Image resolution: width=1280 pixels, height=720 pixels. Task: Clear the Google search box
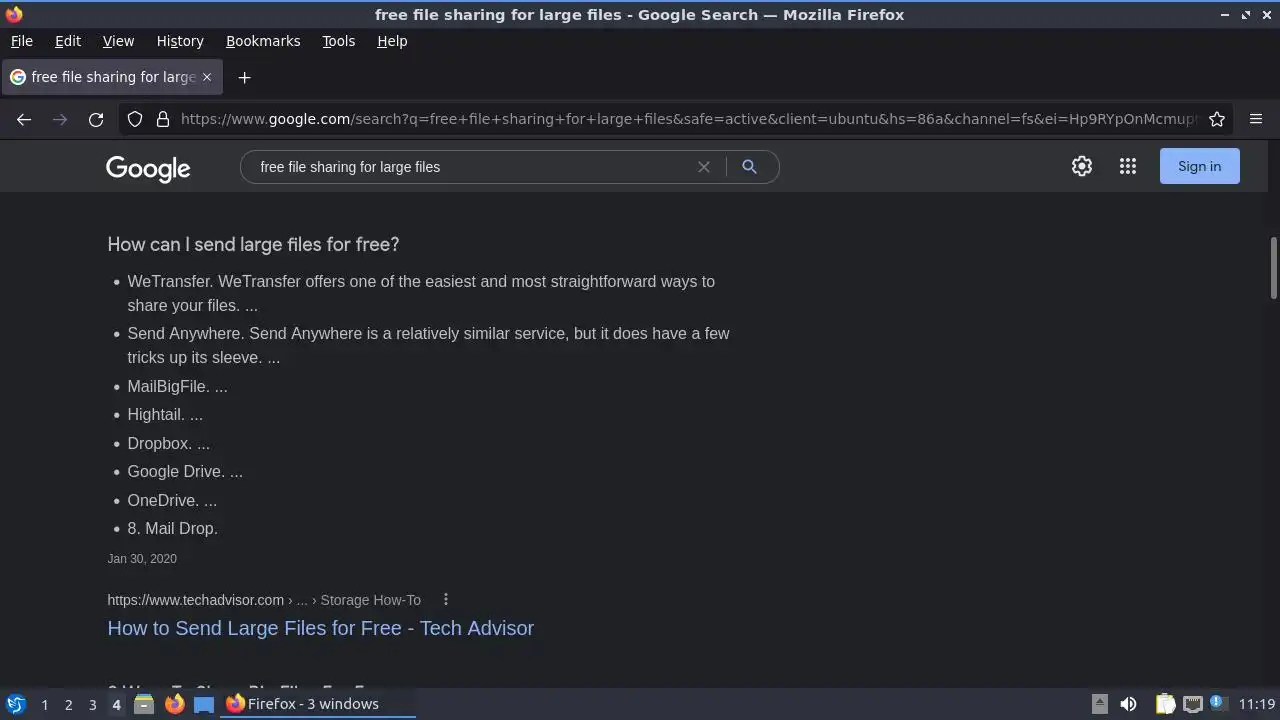pos(704,167)
